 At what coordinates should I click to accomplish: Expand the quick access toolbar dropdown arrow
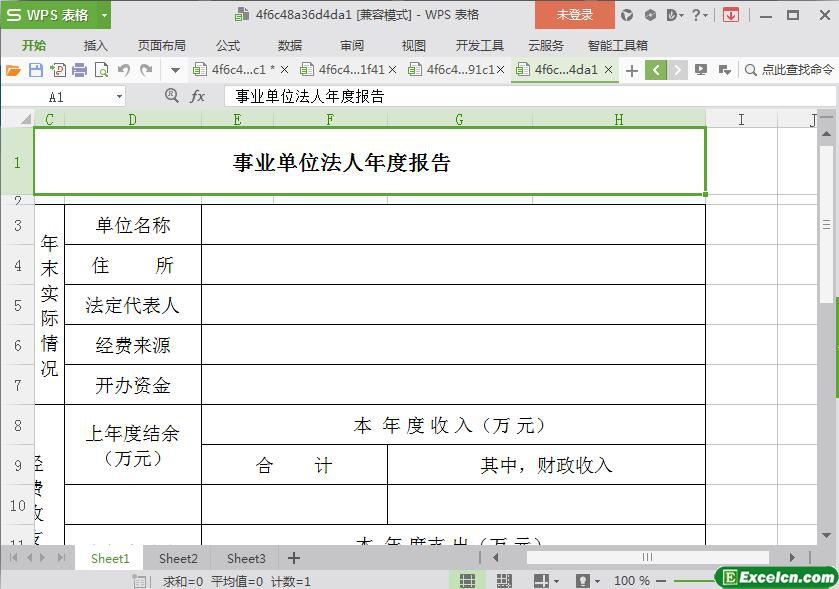pyautogui.click(x=175, y=70)
